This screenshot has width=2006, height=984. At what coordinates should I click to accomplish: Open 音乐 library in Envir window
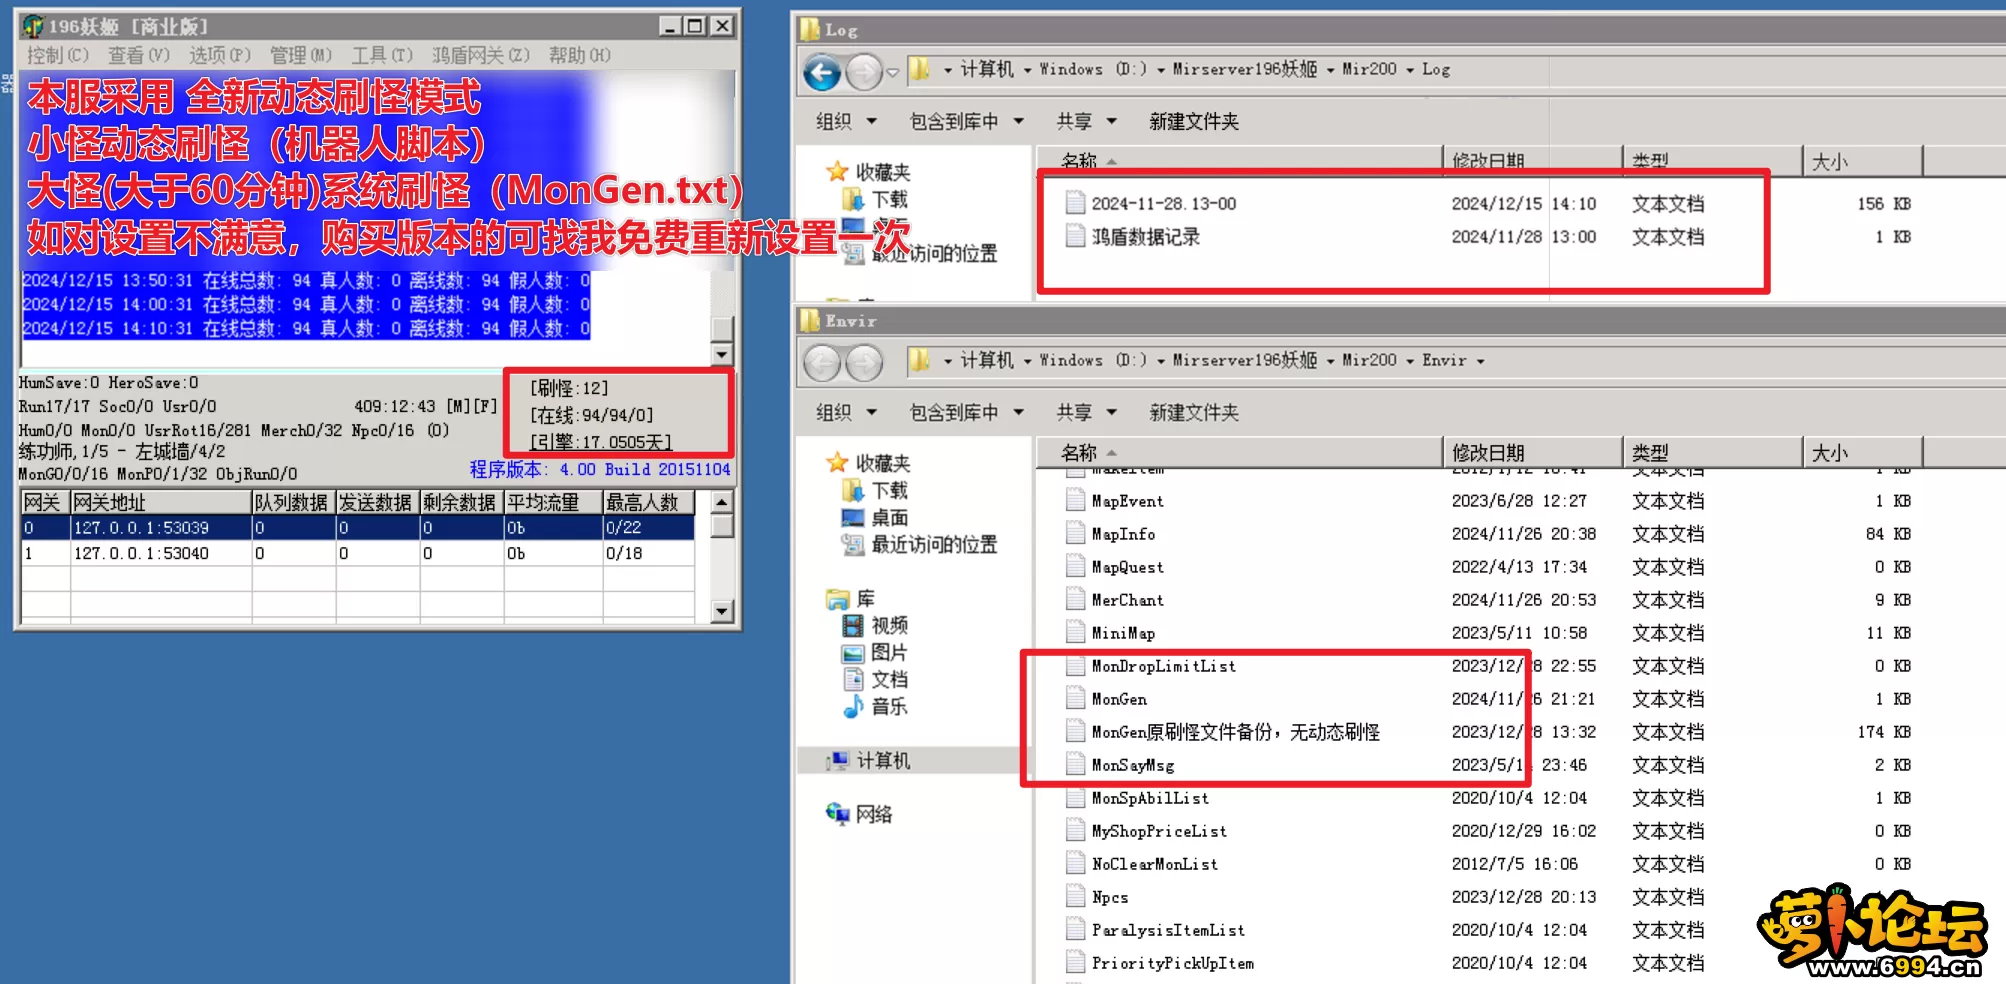[875, 706]
